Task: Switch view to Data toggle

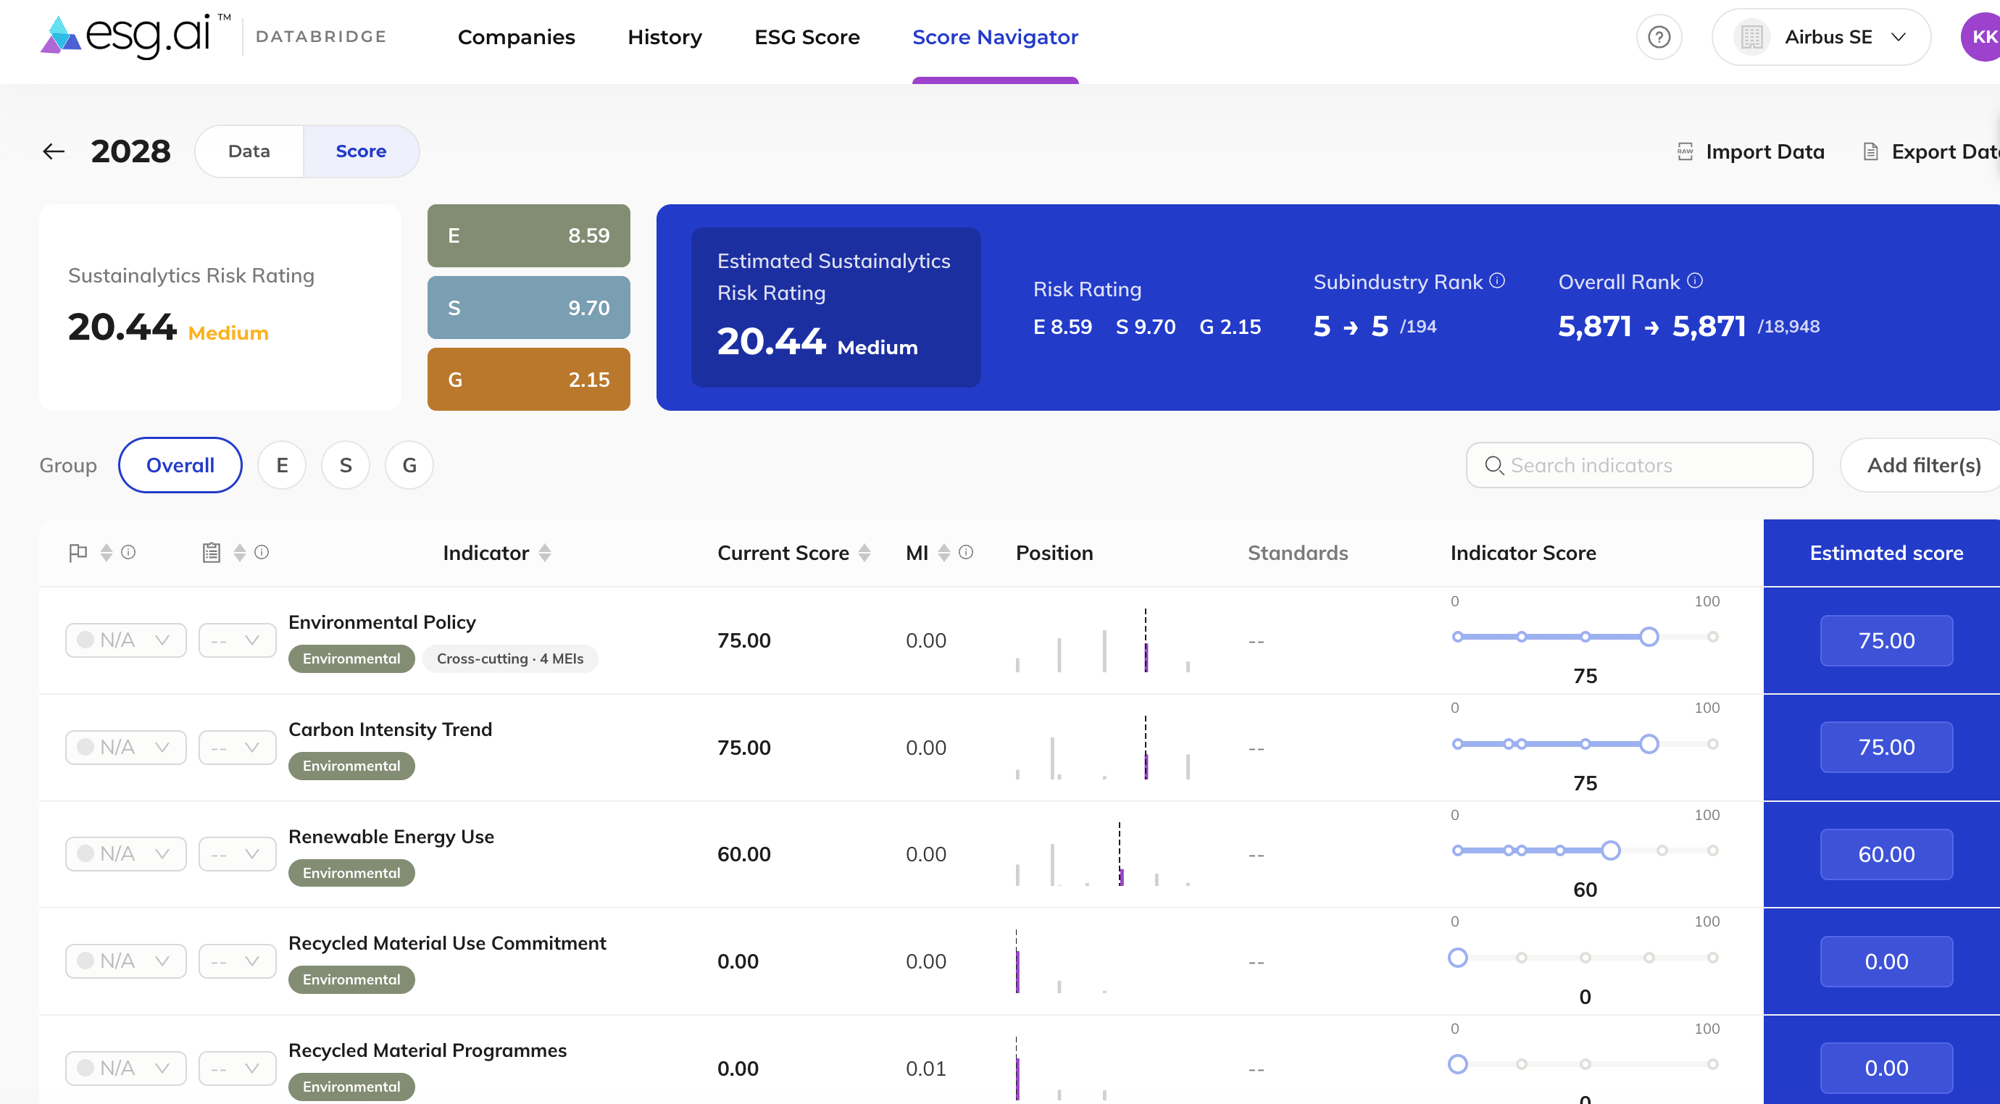Action: coord(249,151)
